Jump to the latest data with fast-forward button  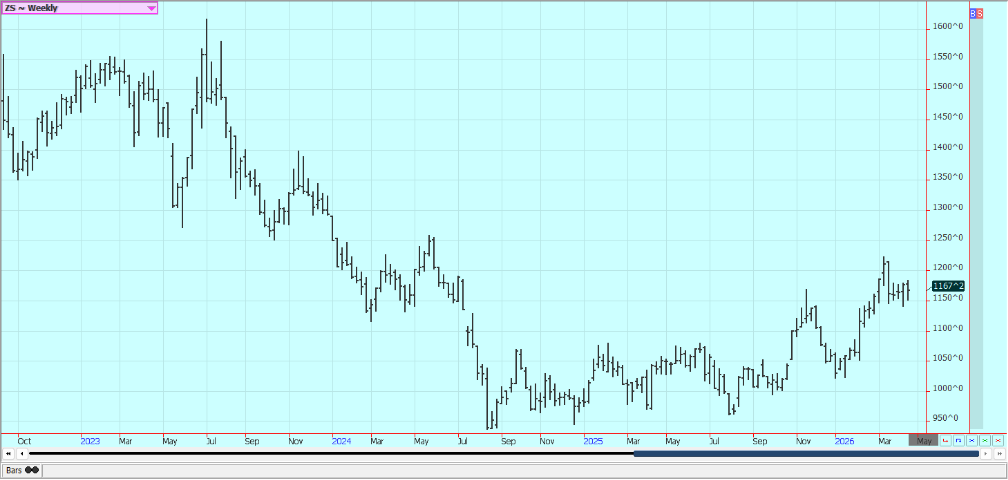tap(999, 454)
